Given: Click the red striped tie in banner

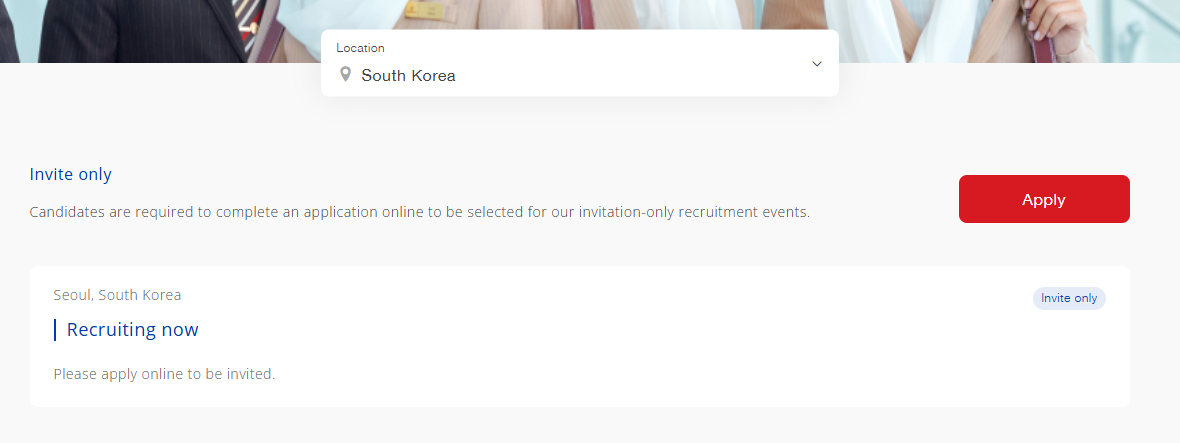Looking at the screenshot, I should [246, 12].
